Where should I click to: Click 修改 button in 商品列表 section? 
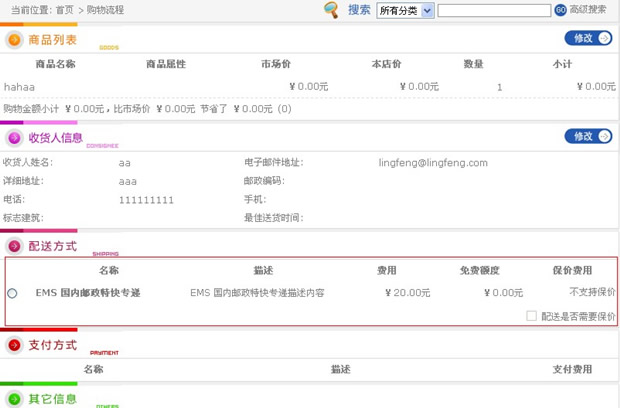point(588,38)
